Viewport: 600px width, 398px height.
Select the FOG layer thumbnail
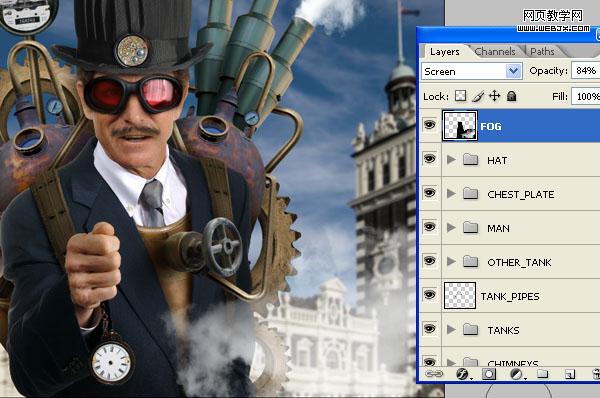[460, 126]
